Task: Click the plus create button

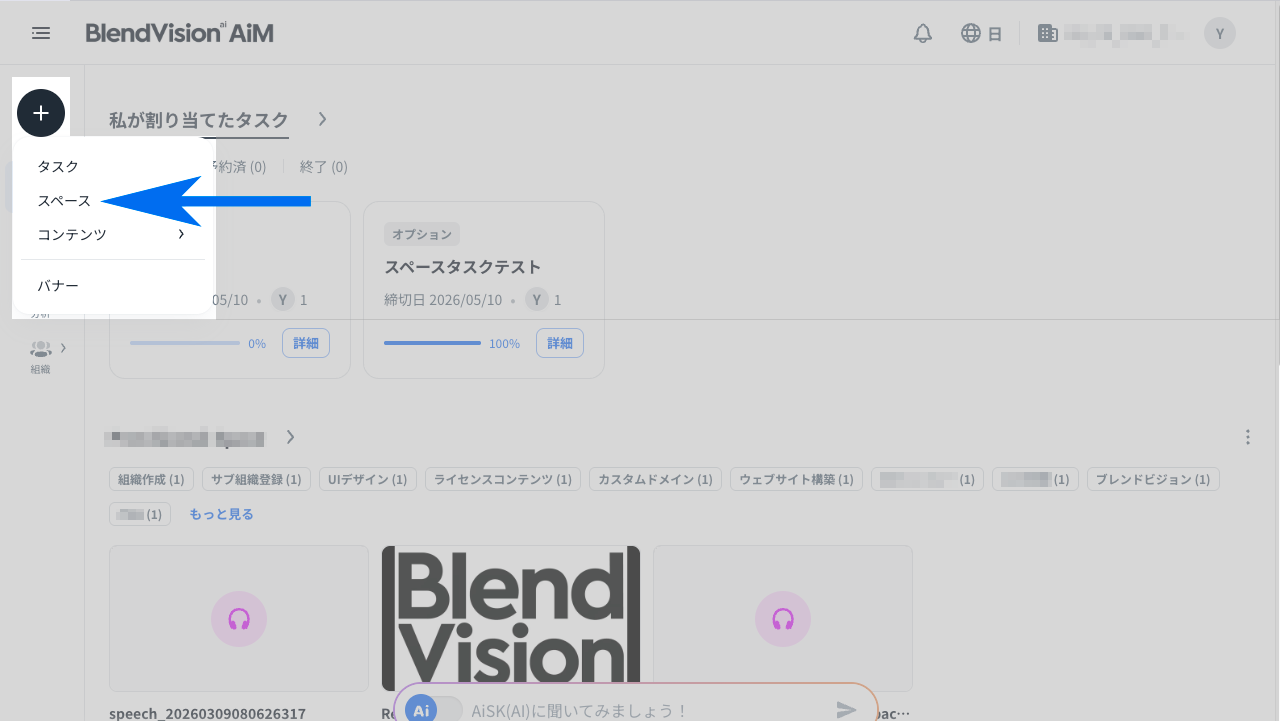Action: [x=41, y=113]
